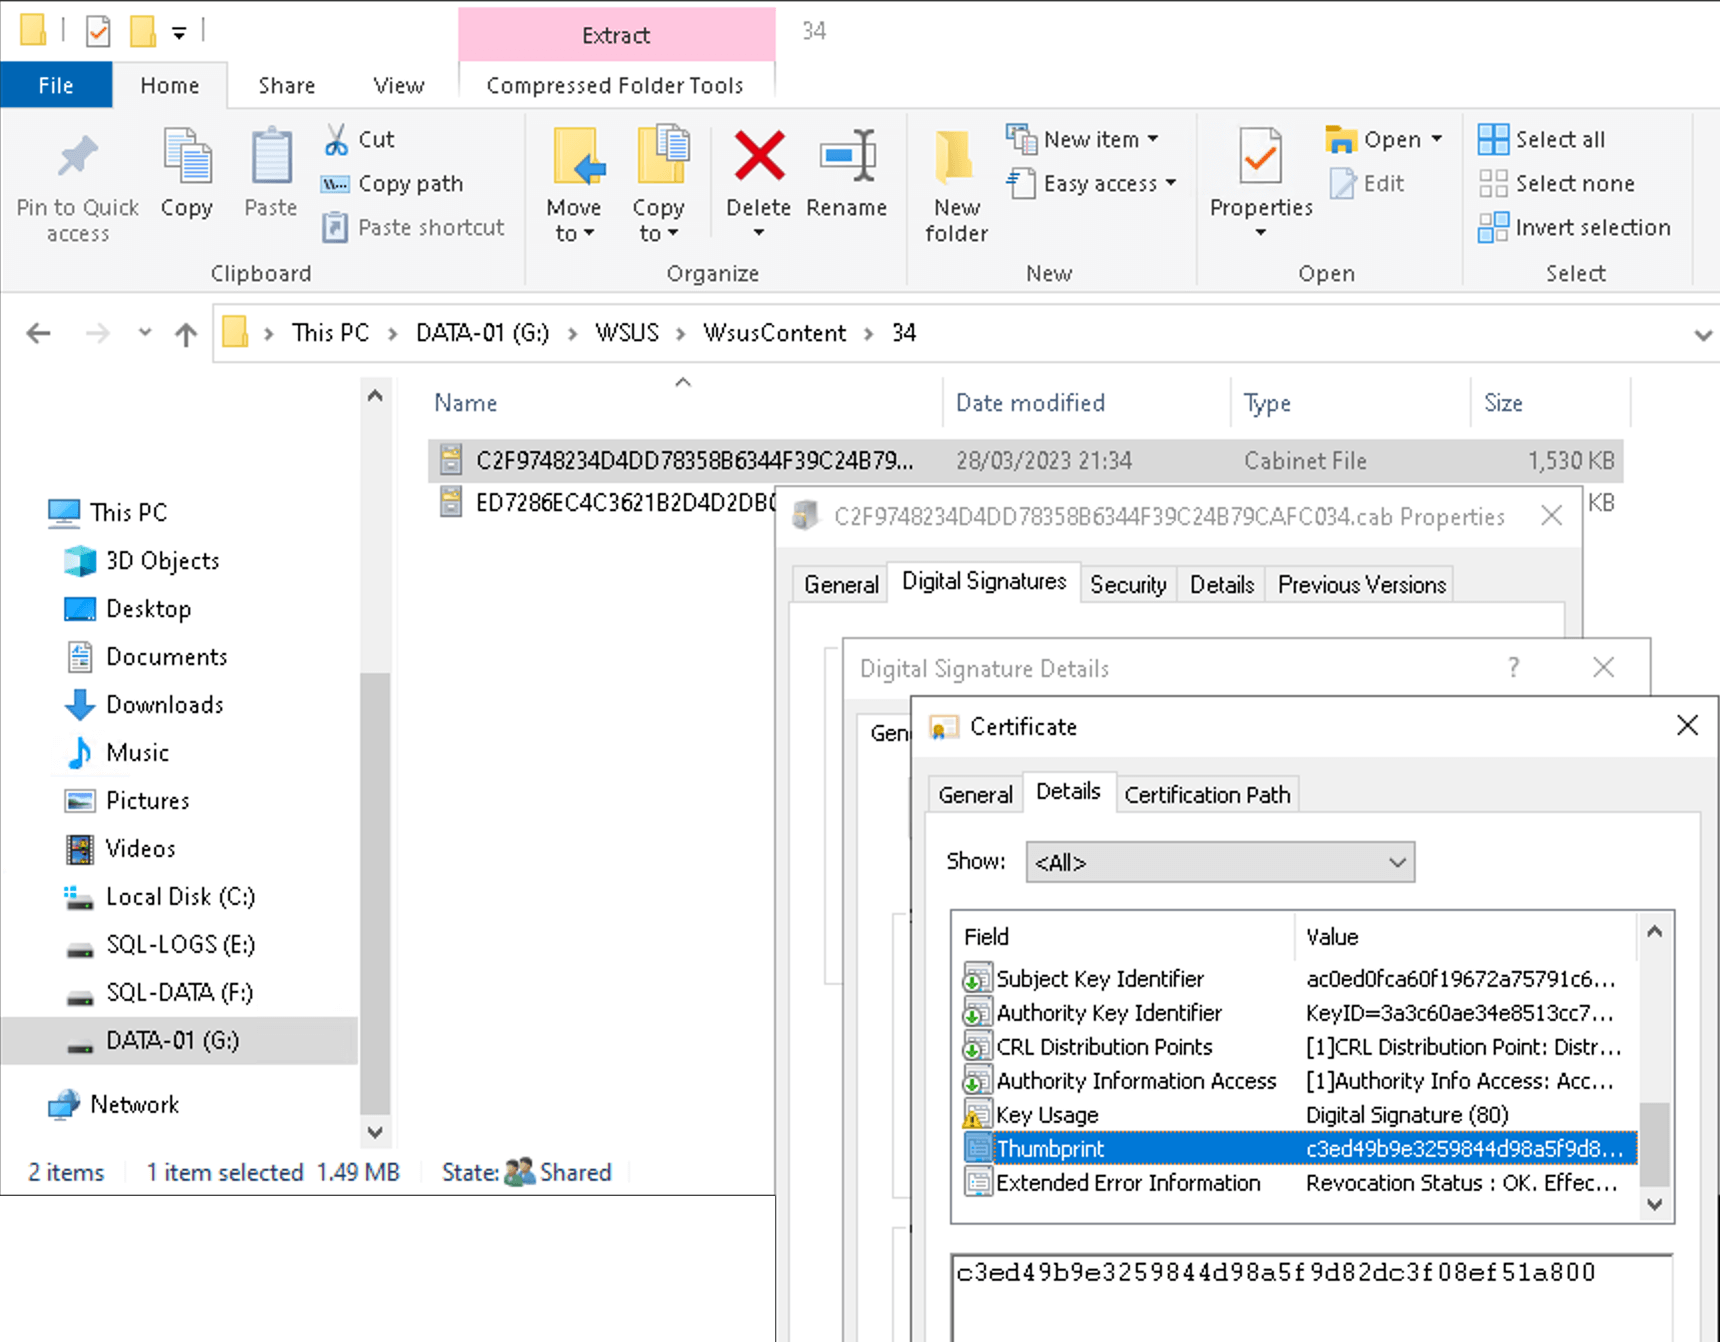Navigate back with the Back arrow
The width and height of the screenshot is (1720, 1342).
(x=38, y=333)
